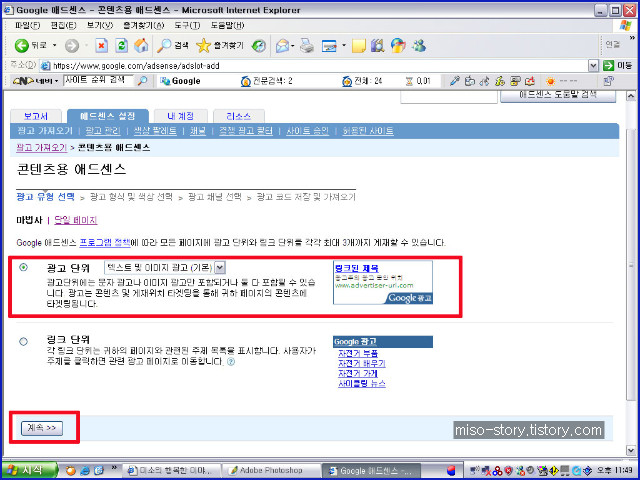Open the Favorites (즐겨찾기) star button
The width and height of the screenshot is (640, 480).
click(219, 45)
